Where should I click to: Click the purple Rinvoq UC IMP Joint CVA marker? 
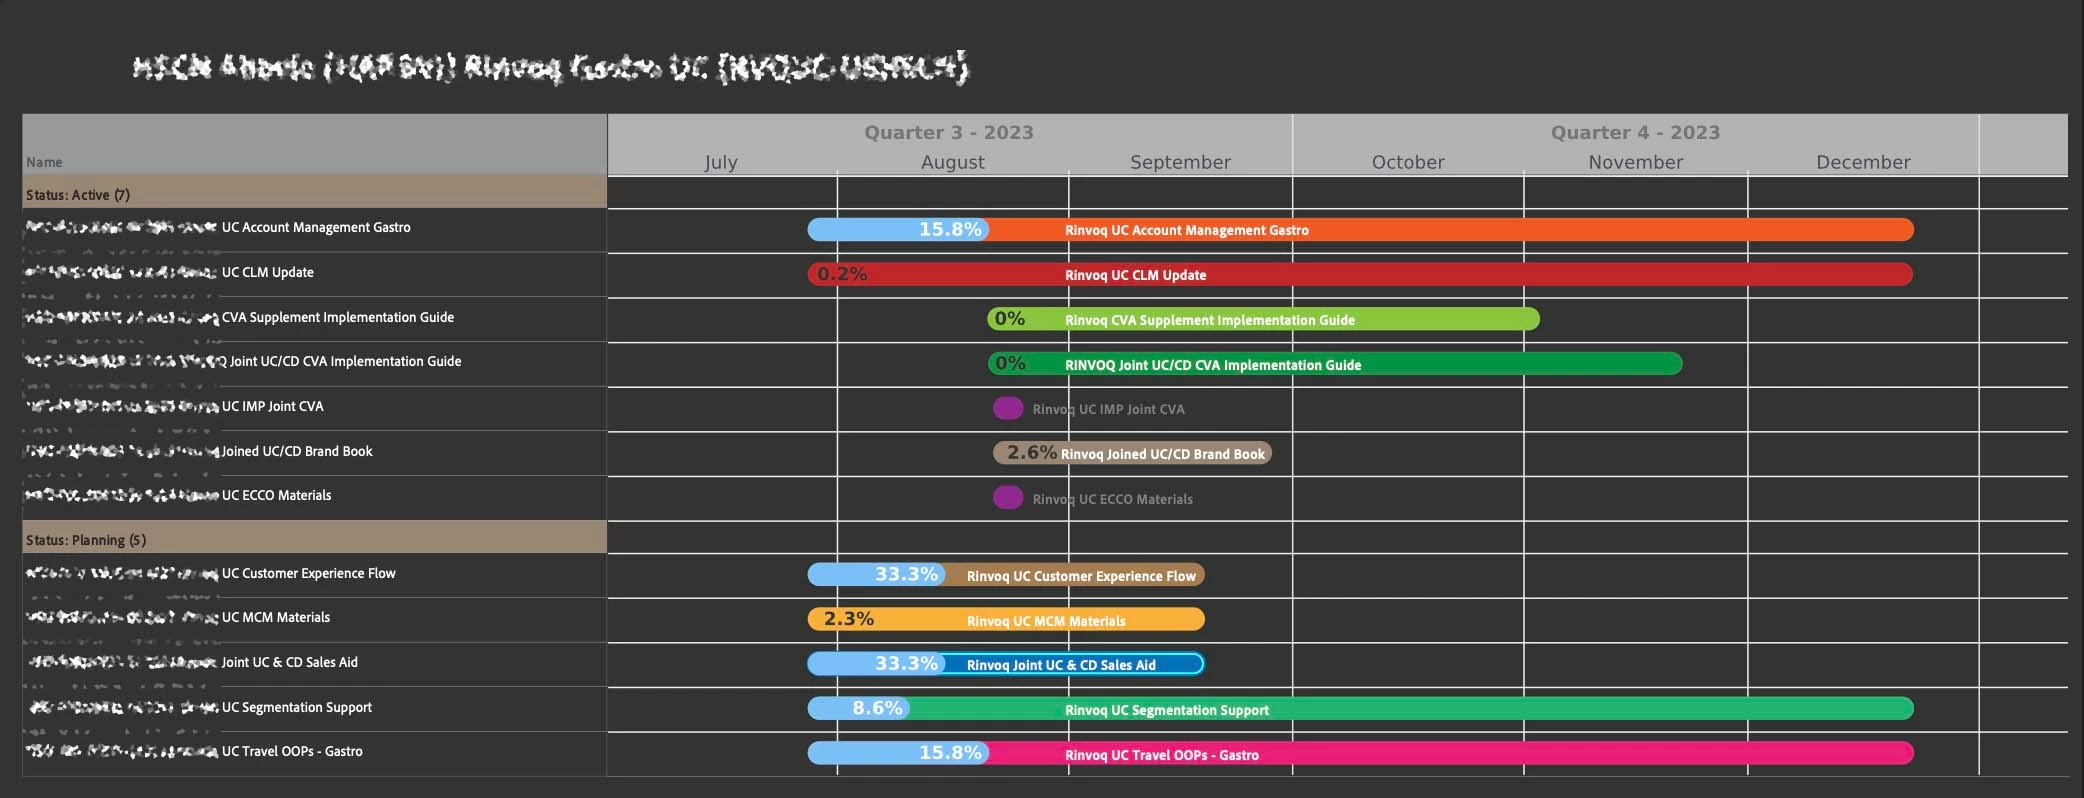(1008, 408)
